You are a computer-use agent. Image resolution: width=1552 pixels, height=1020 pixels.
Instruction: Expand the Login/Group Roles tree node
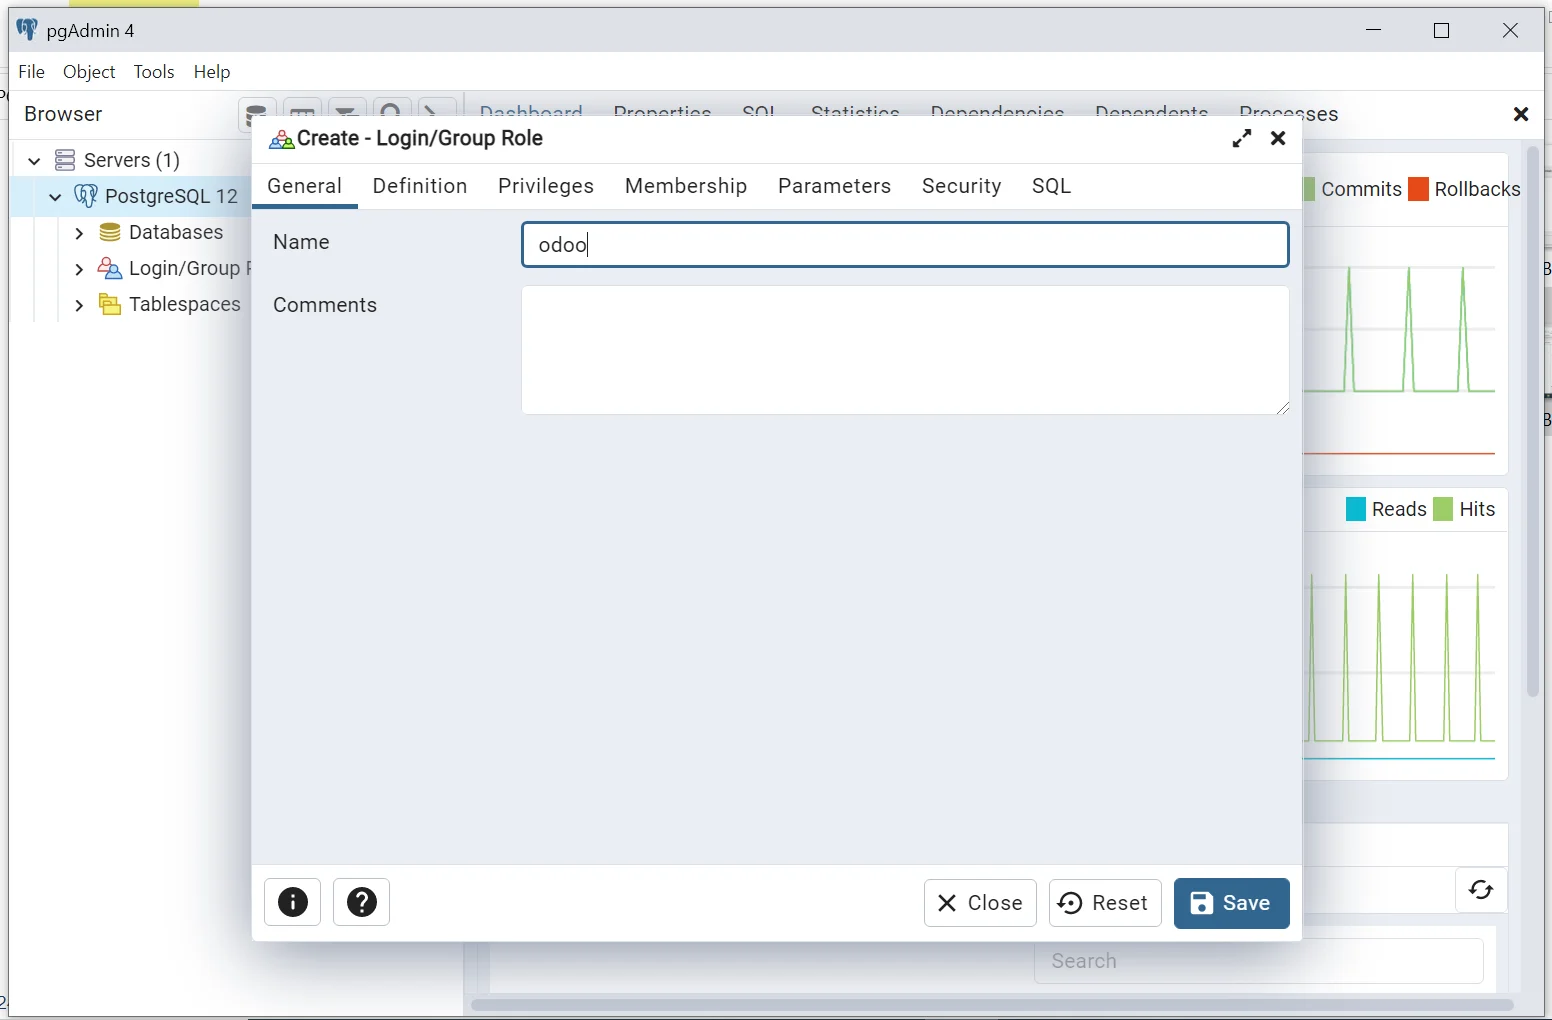pyautogui.click(x=79, y=269)
